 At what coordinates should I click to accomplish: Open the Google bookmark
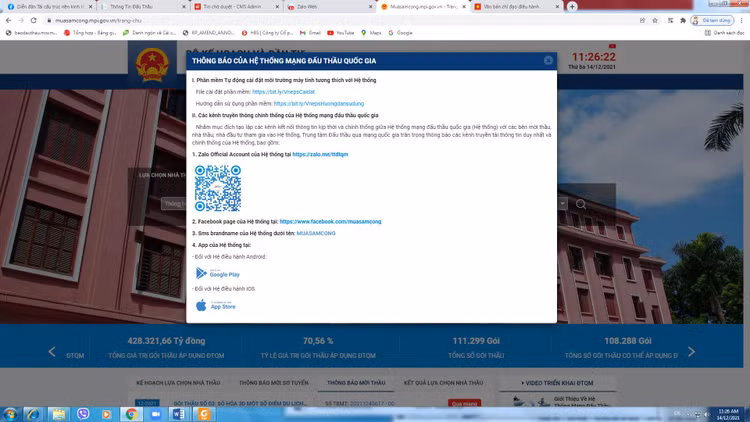coord(400,33)
